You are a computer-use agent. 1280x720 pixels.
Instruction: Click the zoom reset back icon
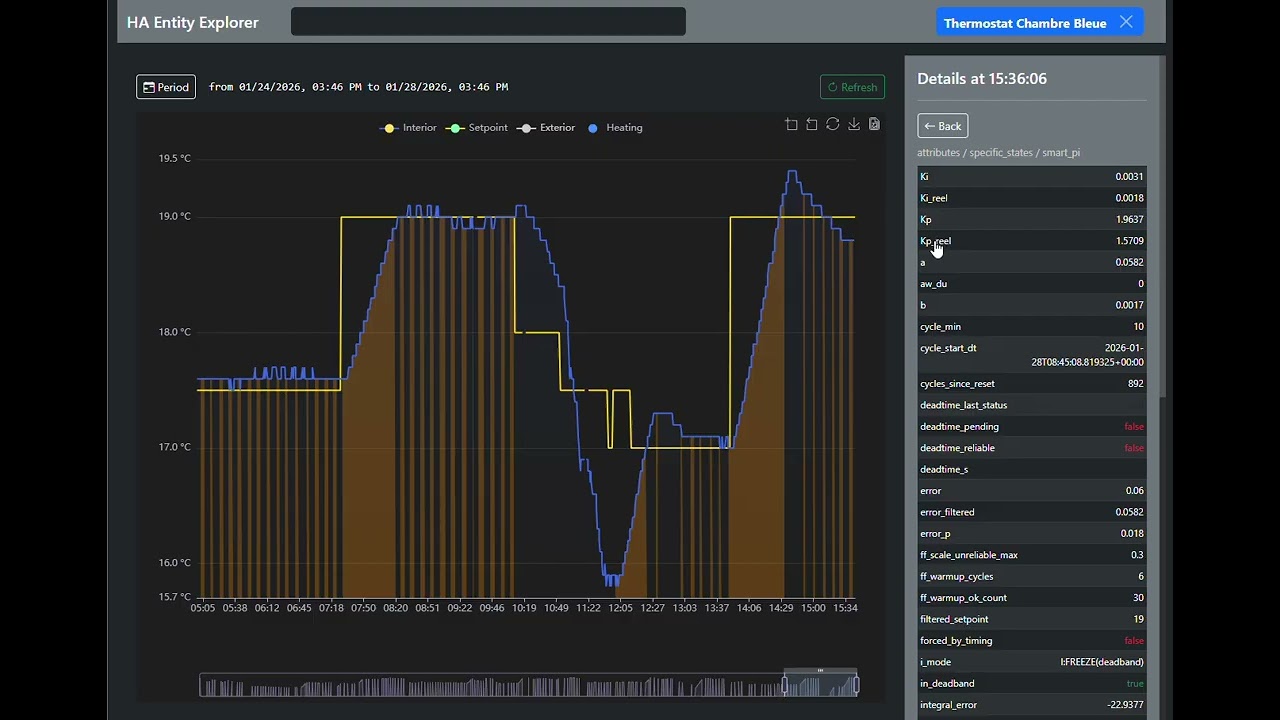click(x=812, y=124)
